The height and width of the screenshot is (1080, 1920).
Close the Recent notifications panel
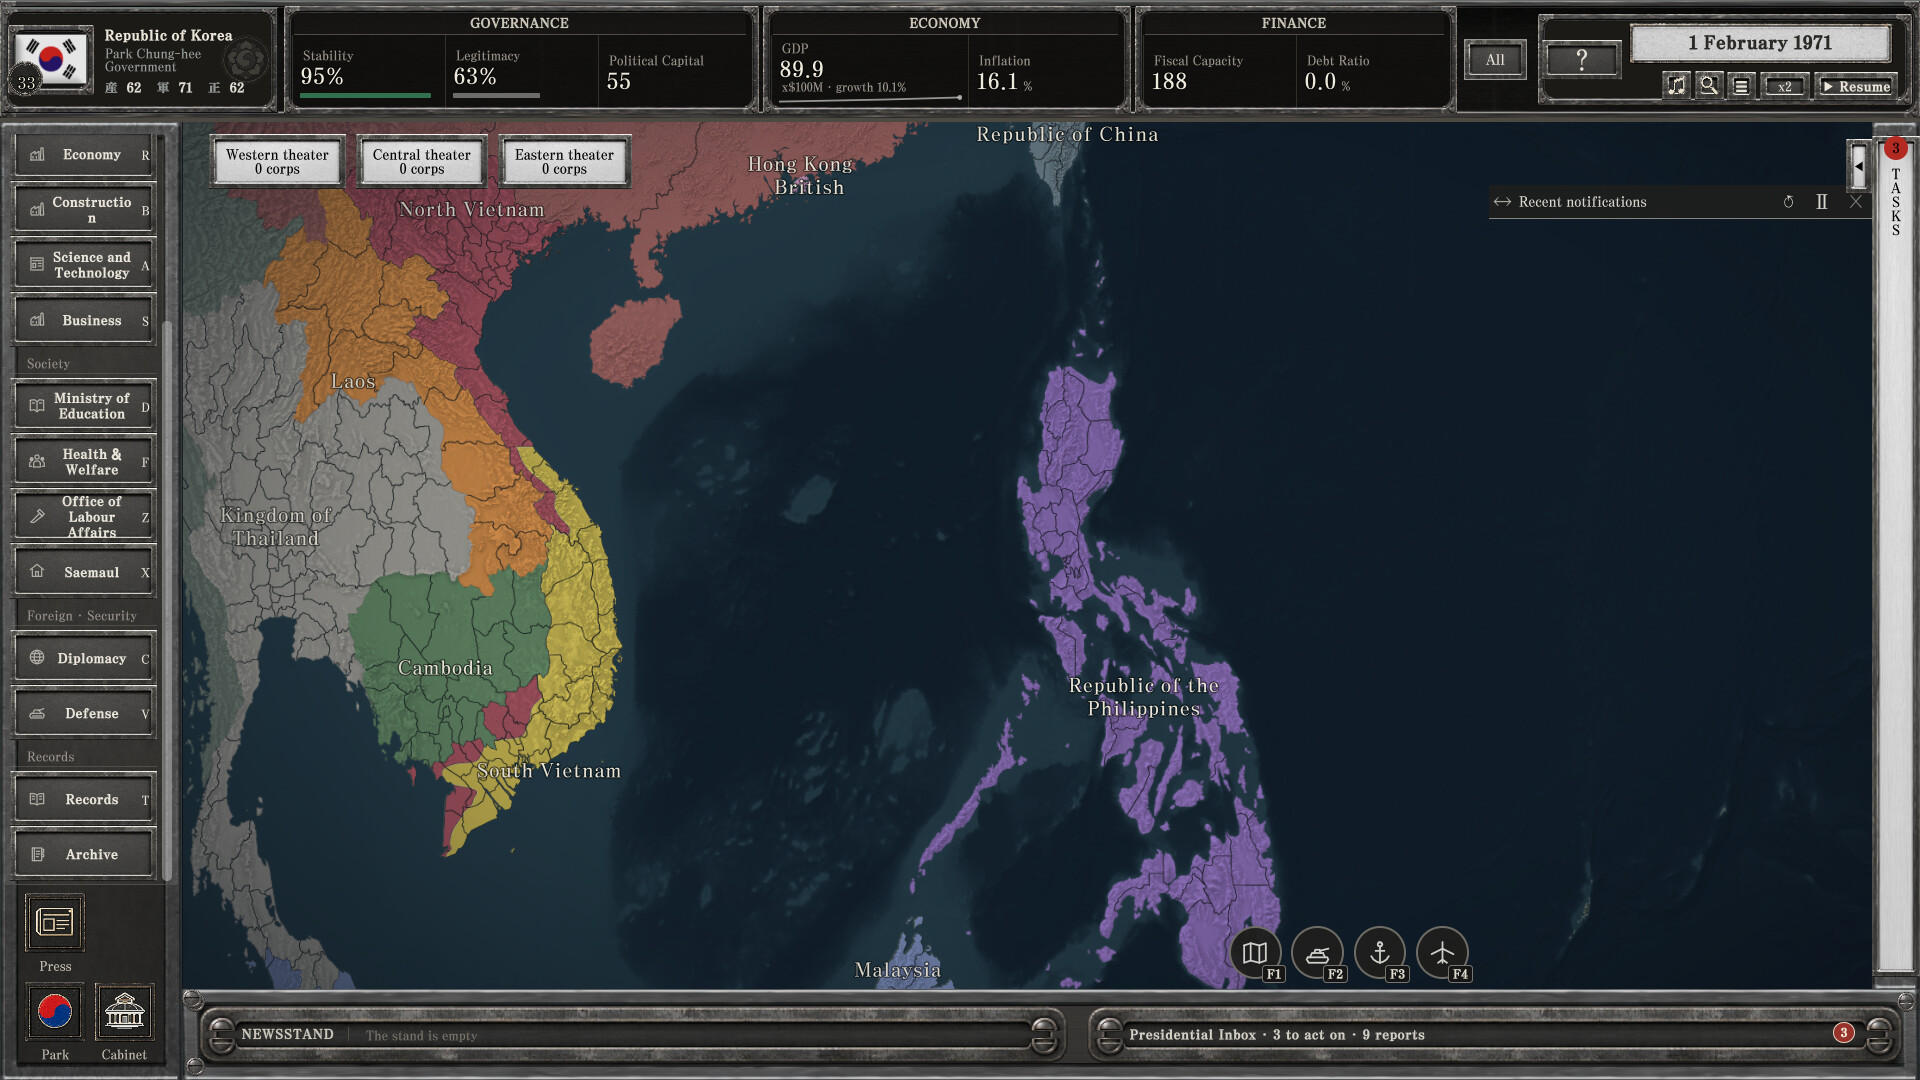(x=1856, y=202)
